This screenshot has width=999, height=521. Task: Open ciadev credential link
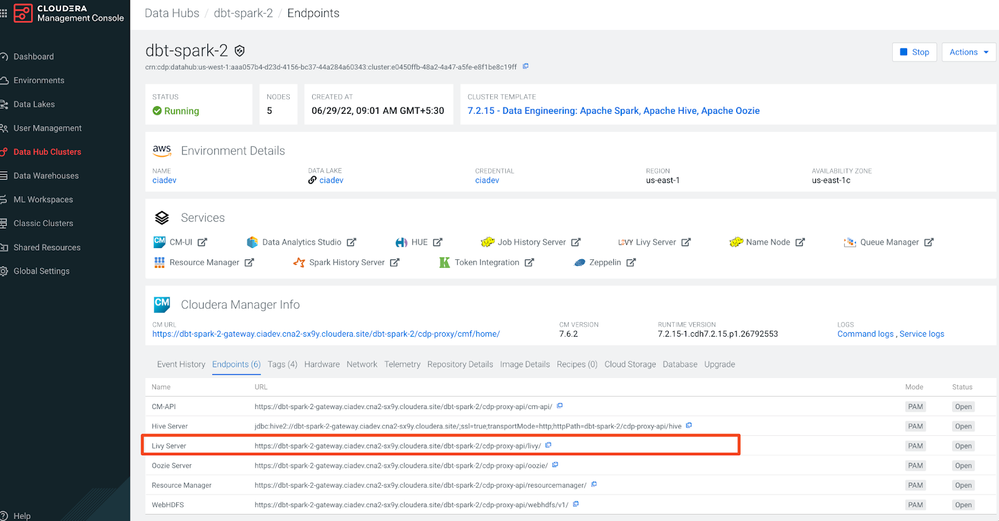(x=487, y=180)
